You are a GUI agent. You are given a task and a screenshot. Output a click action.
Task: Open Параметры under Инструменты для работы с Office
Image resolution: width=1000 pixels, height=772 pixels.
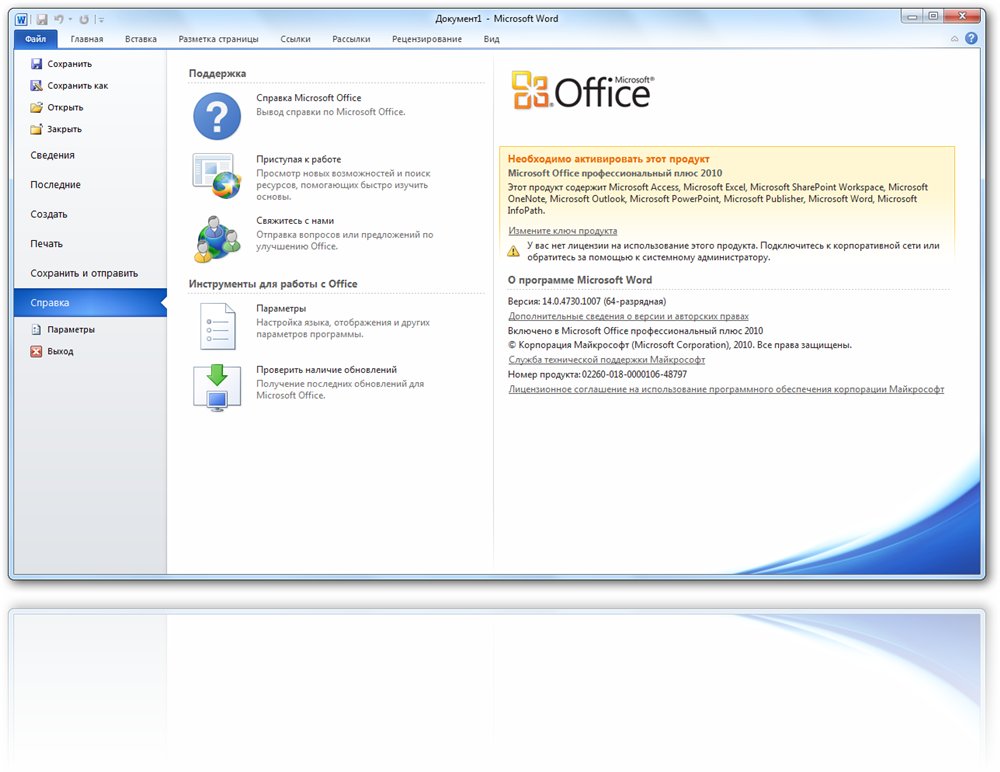(217, 326)
